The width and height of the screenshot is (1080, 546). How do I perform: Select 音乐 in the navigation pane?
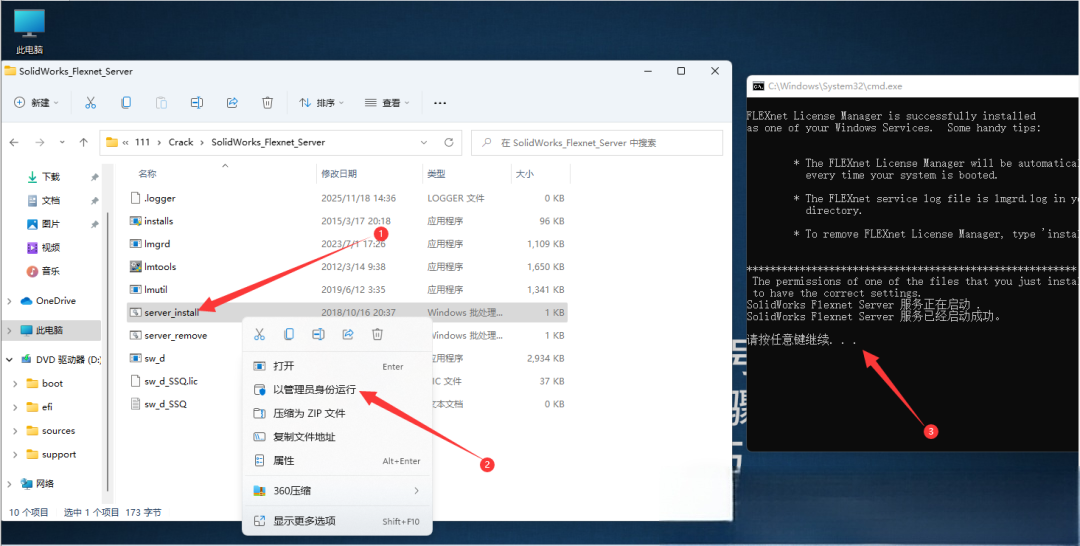(x=52, y=271)
